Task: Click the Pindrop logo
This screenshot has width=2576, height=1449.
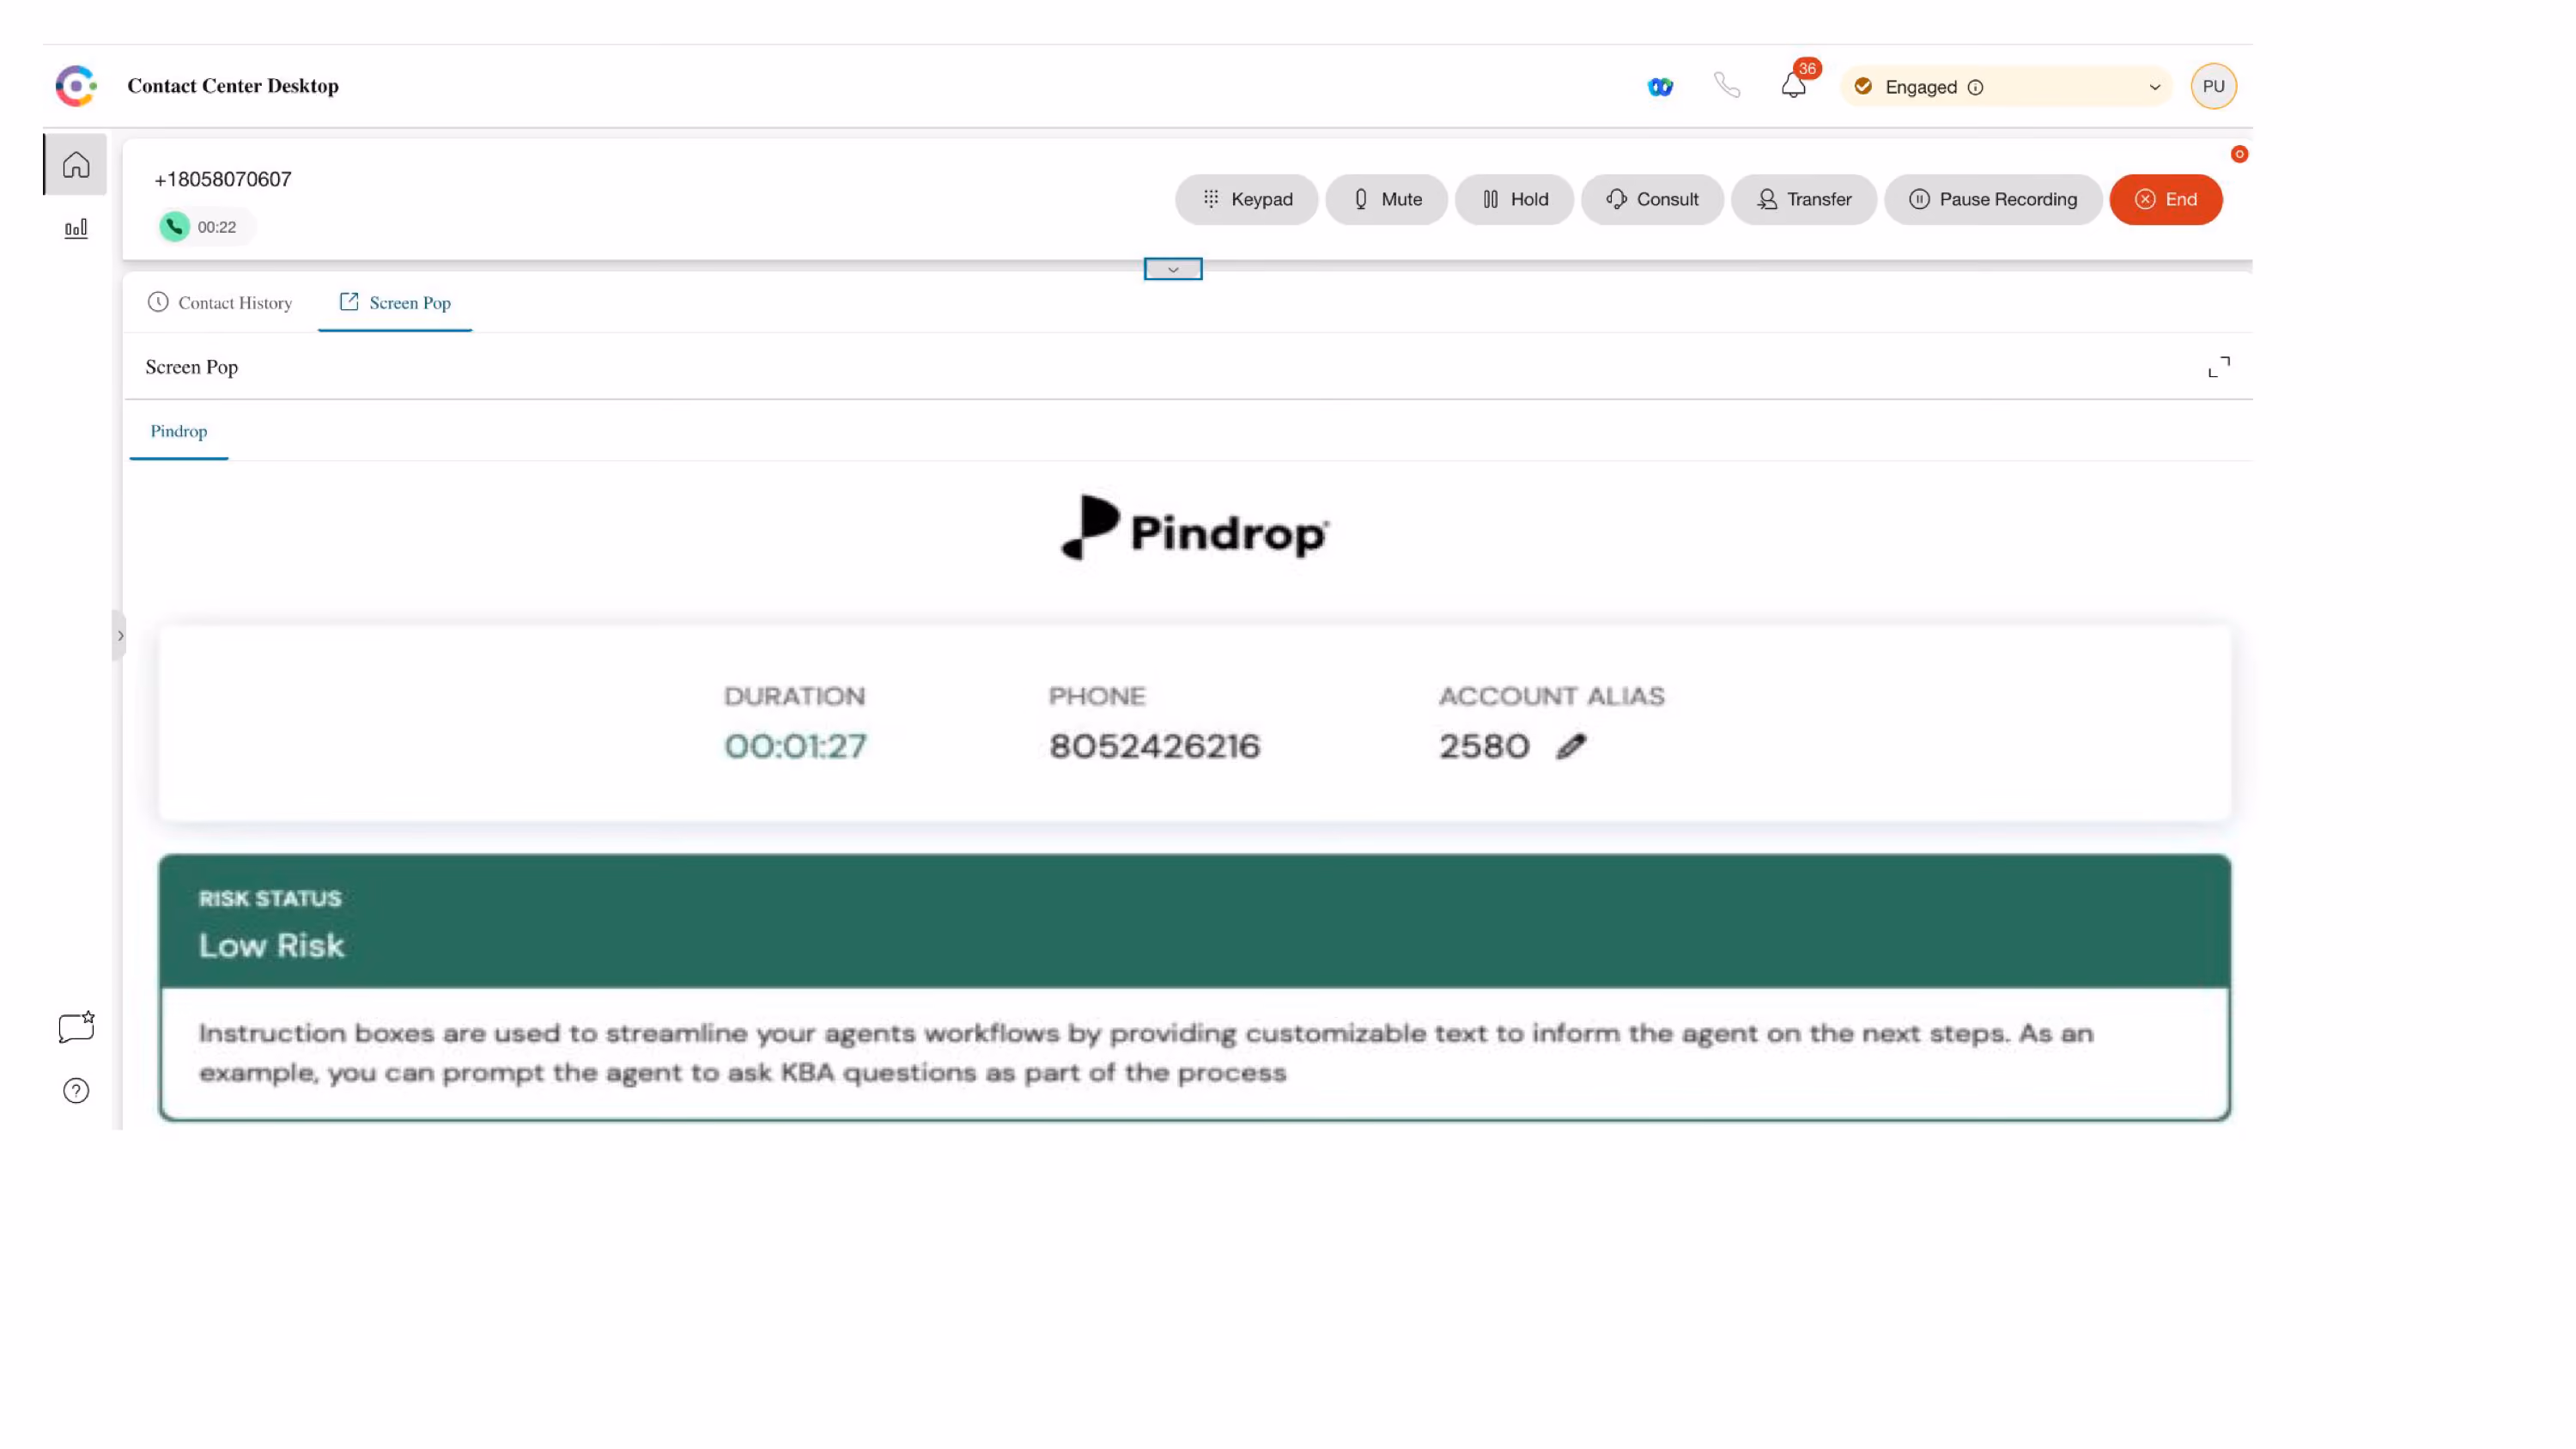Action: pyautogui.click(x=1195, y=529)
